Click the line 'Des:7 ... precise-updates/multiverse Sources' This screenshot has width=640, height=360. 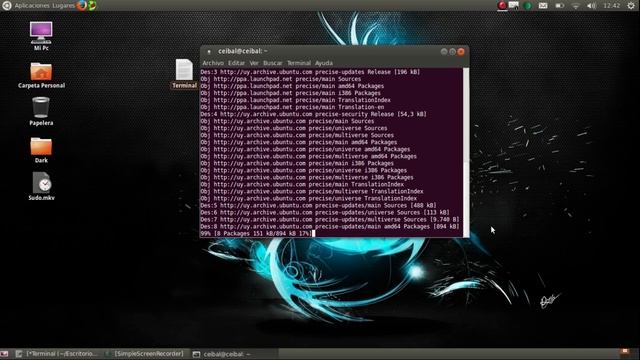[330, 220]
